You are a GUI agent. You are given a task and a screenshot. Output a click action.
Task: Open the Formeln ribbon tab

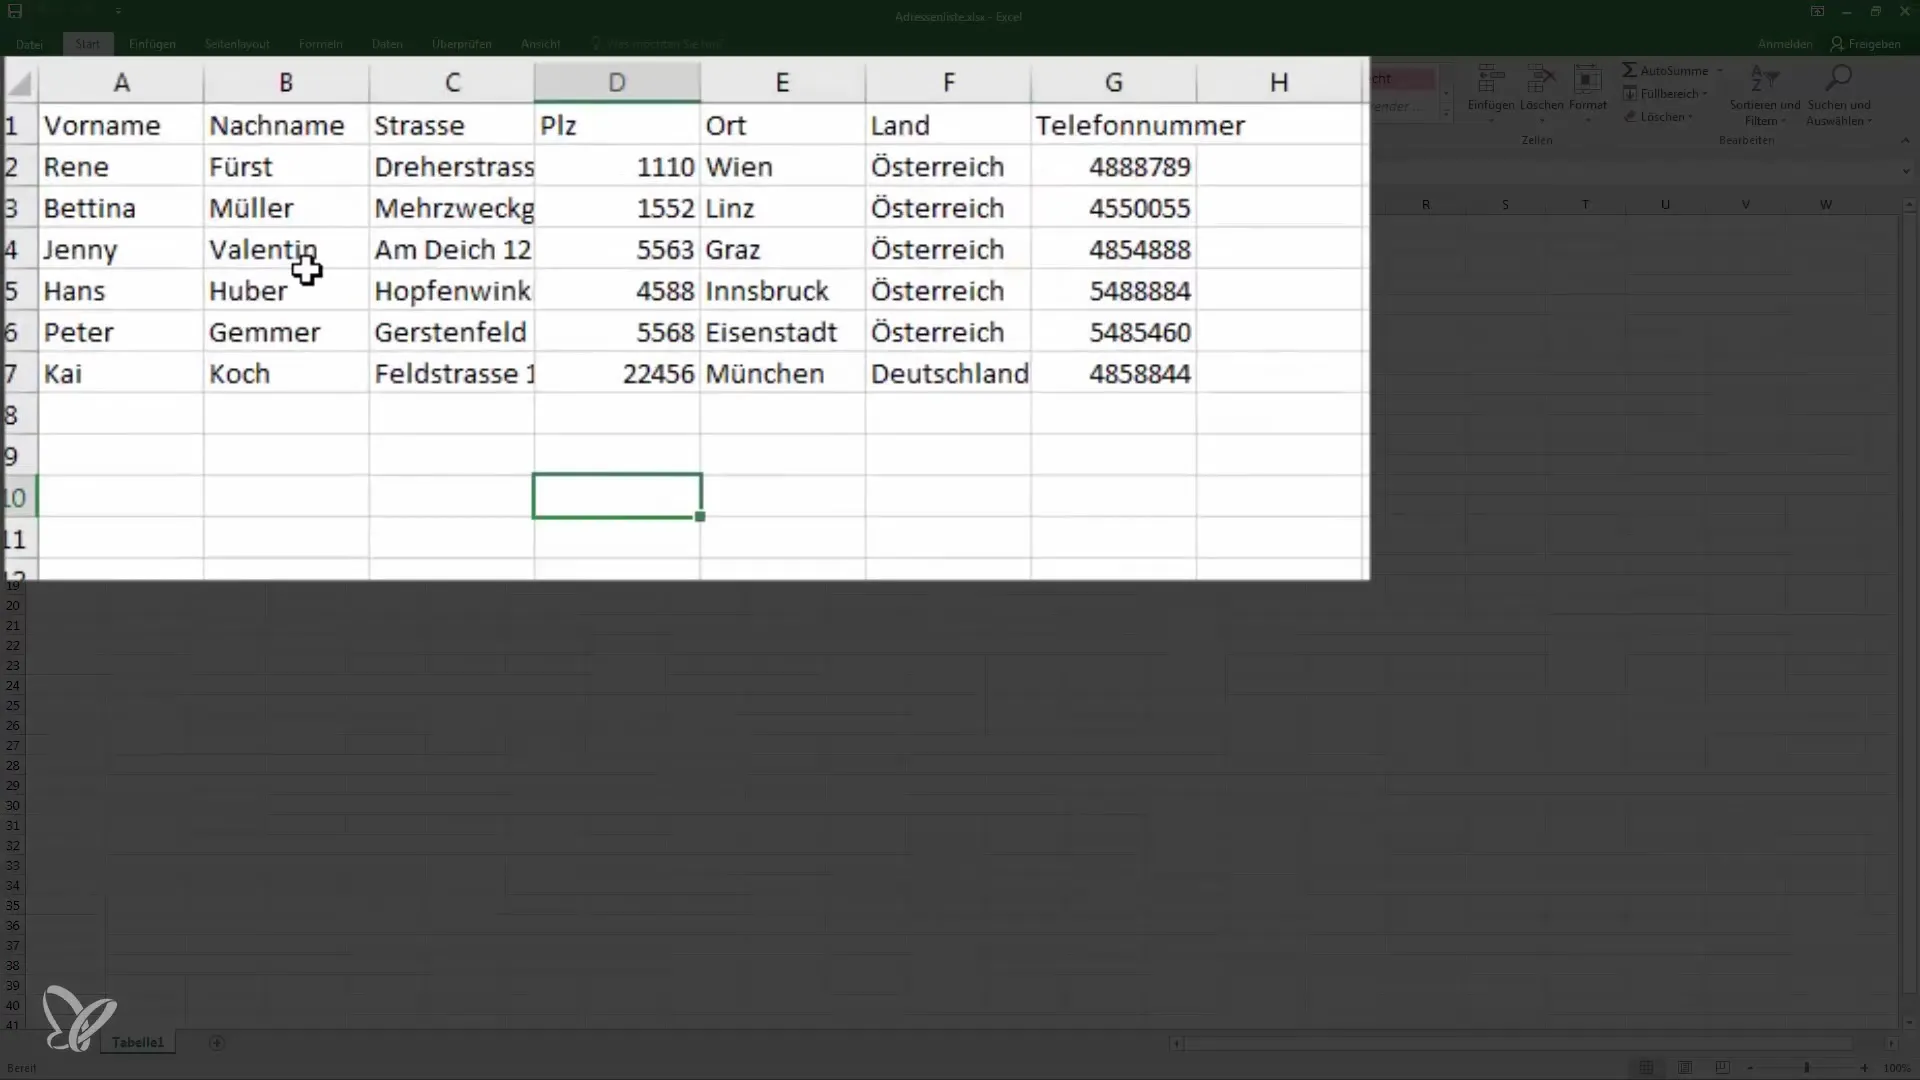(320, 44)
